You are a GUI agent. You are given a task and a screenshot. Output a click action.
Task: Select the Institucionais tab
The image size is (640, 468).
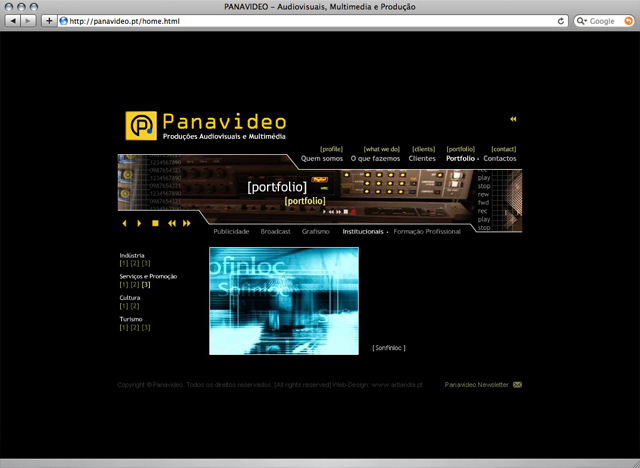(x=363, y=231)
